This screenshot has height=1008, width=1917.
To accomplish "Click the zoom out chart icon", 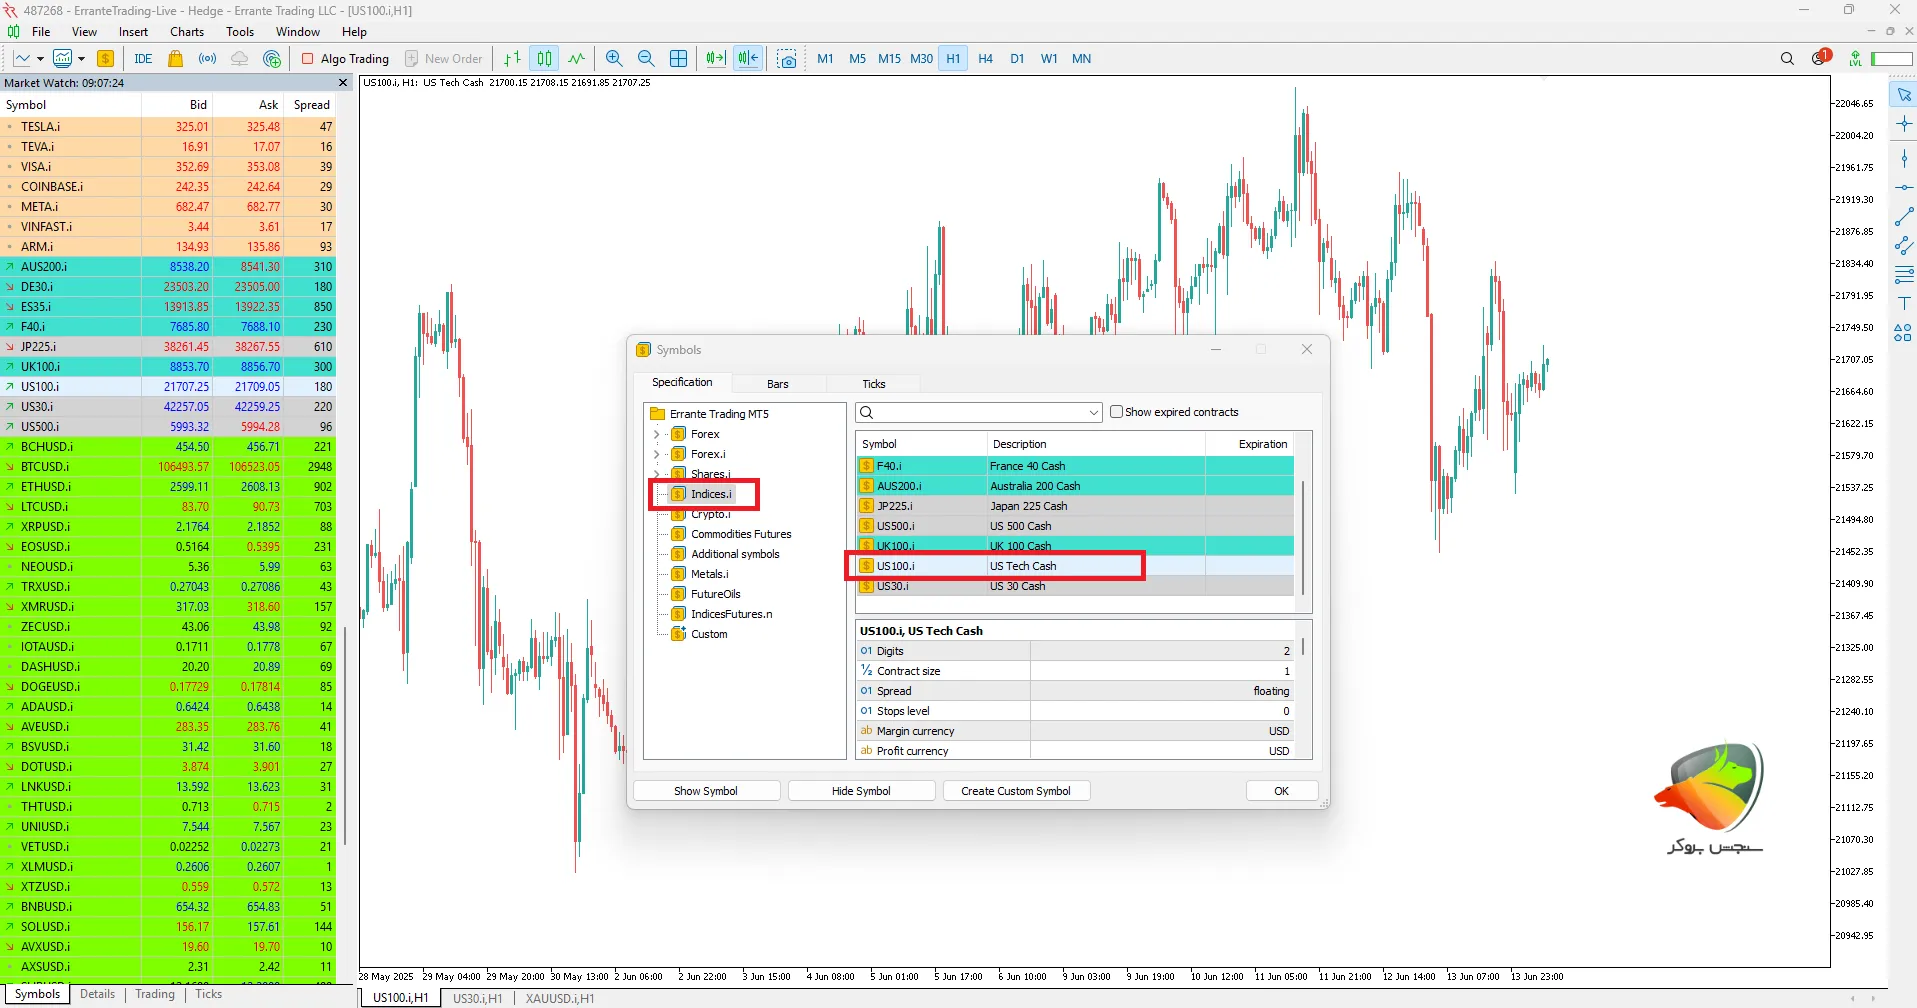I will (x=646, y=59).
